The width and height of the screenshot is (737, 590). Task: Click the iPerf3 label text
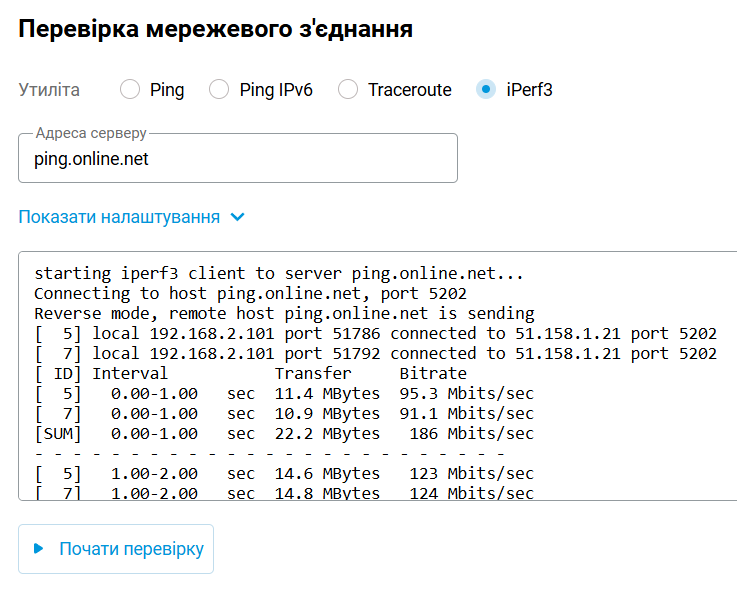coord(529,90)
